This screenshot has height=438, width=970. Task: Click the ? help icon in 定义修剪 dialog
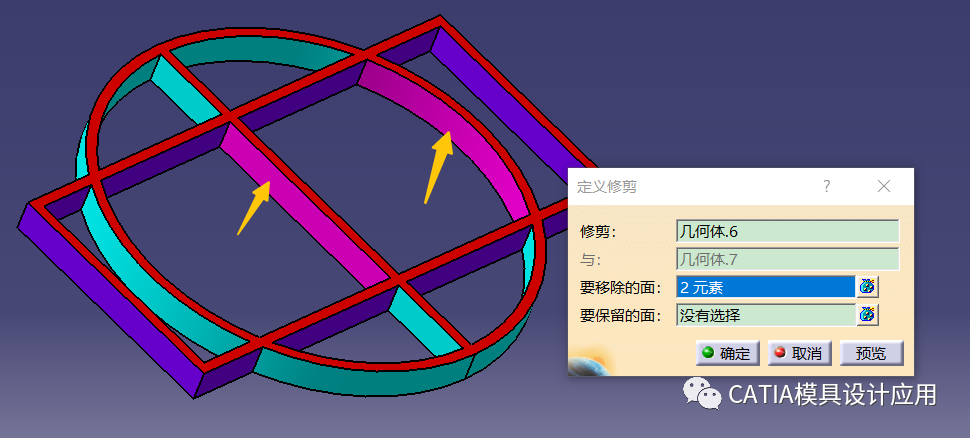(826, 186)
